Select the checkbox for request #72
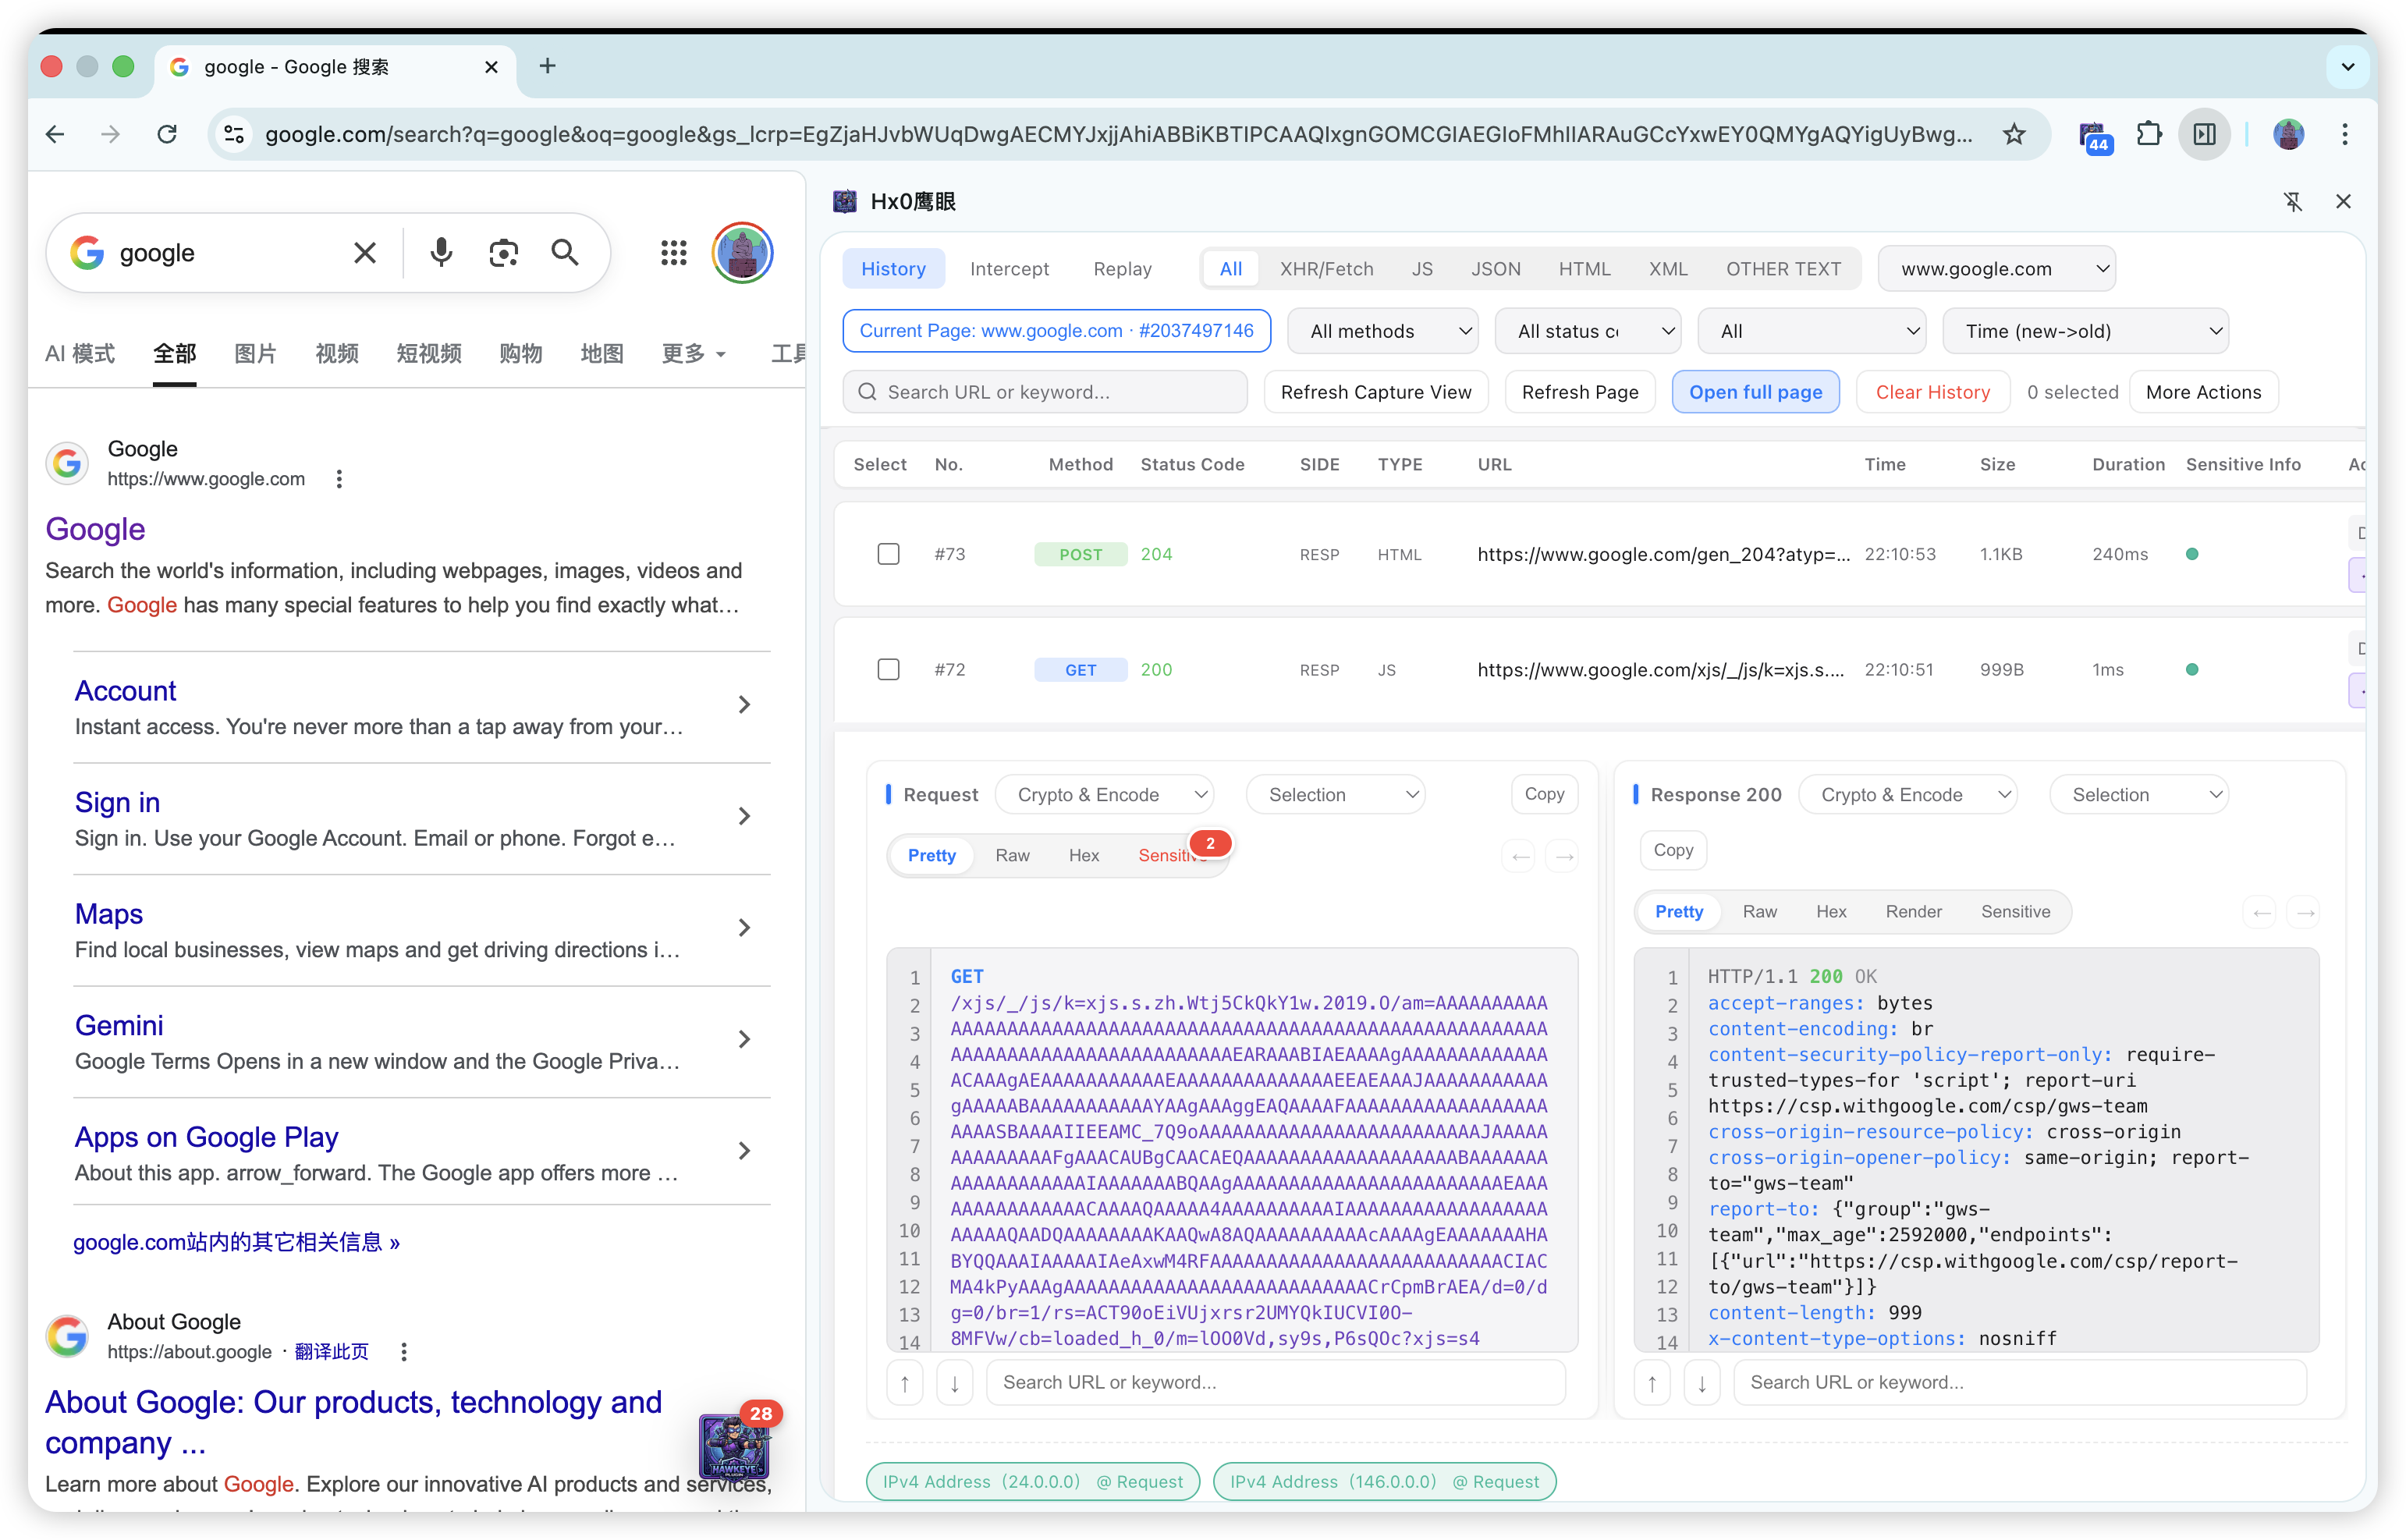The width and height of the screenshot is (2406, 1540). coord(888,669)
